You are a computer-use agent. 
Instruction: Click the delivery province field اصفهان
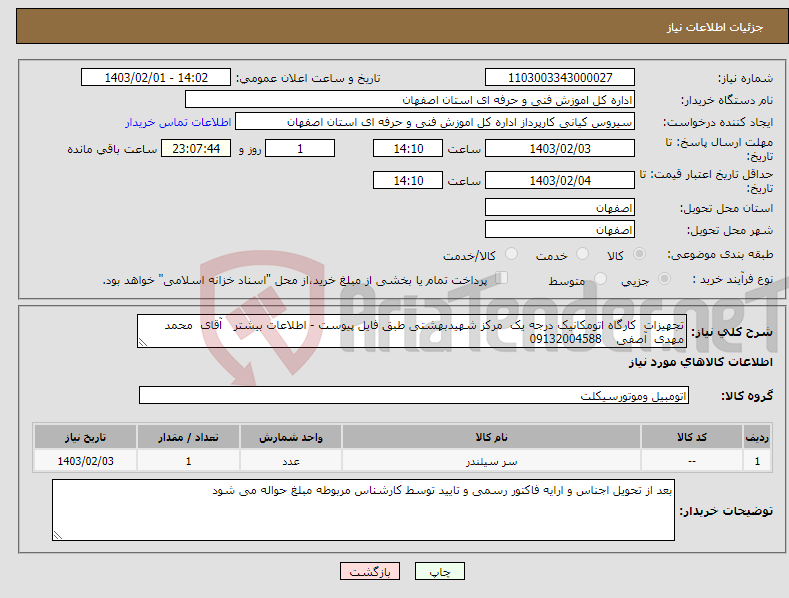(x=560, y=207)
